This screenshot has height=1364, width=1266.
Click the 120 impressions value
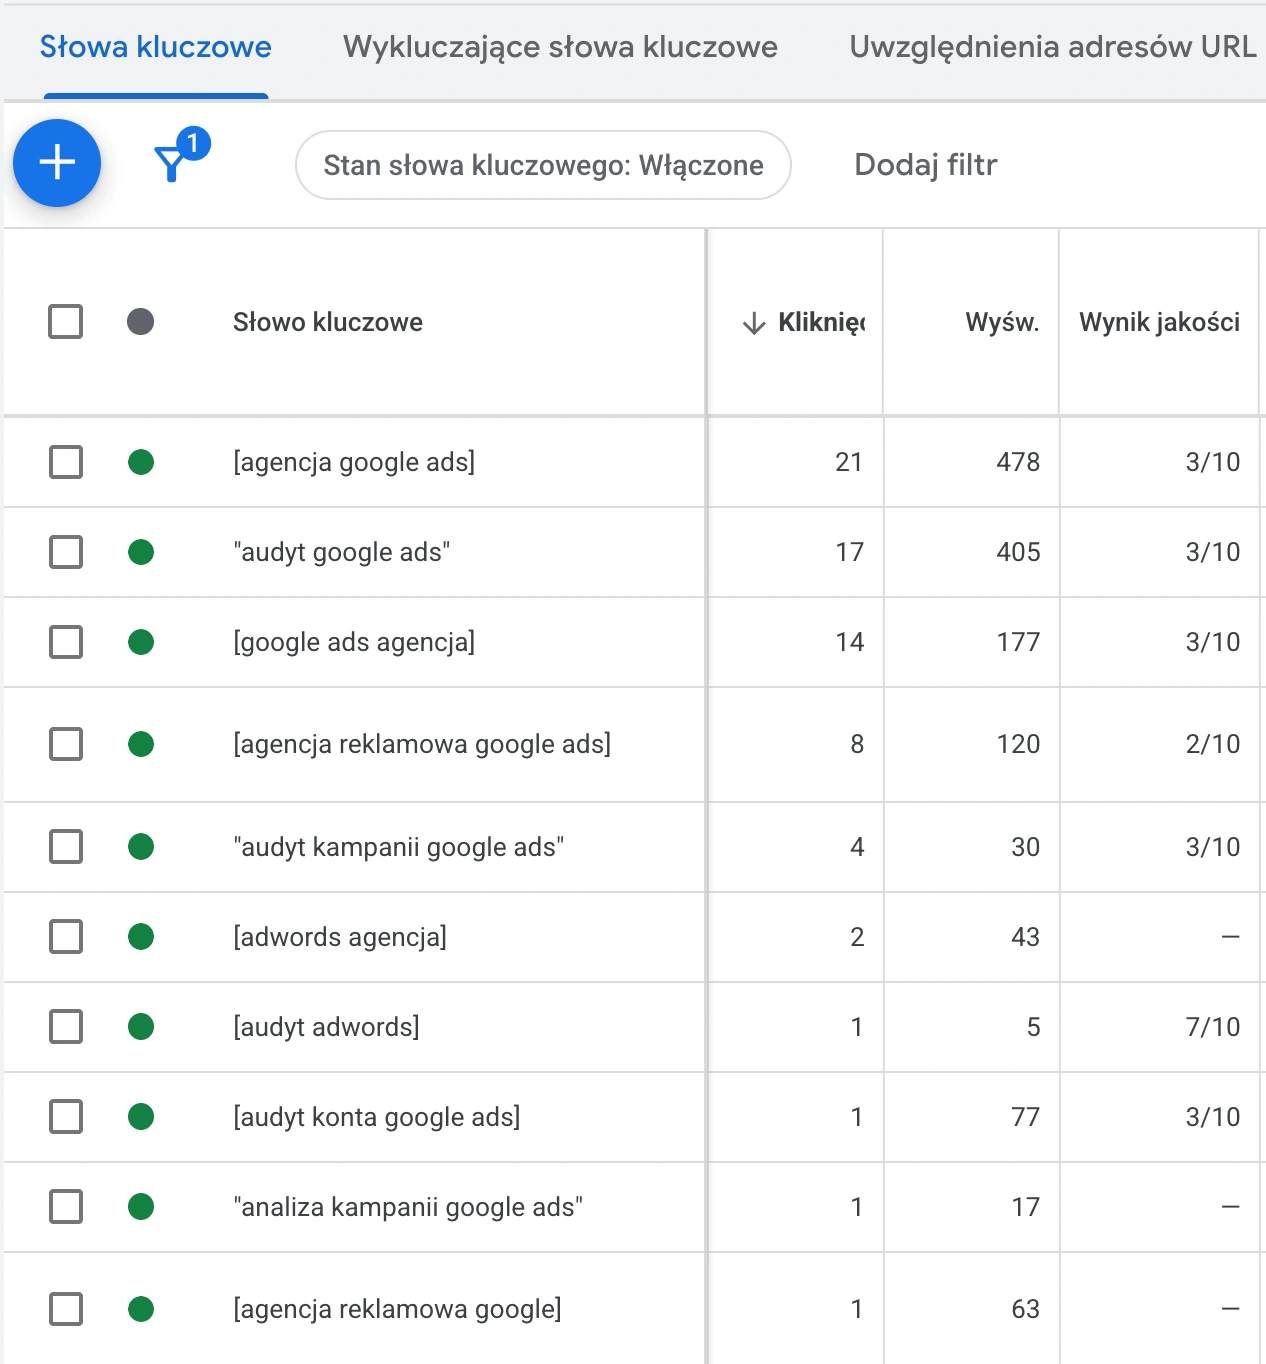[x=1018, y=744]
